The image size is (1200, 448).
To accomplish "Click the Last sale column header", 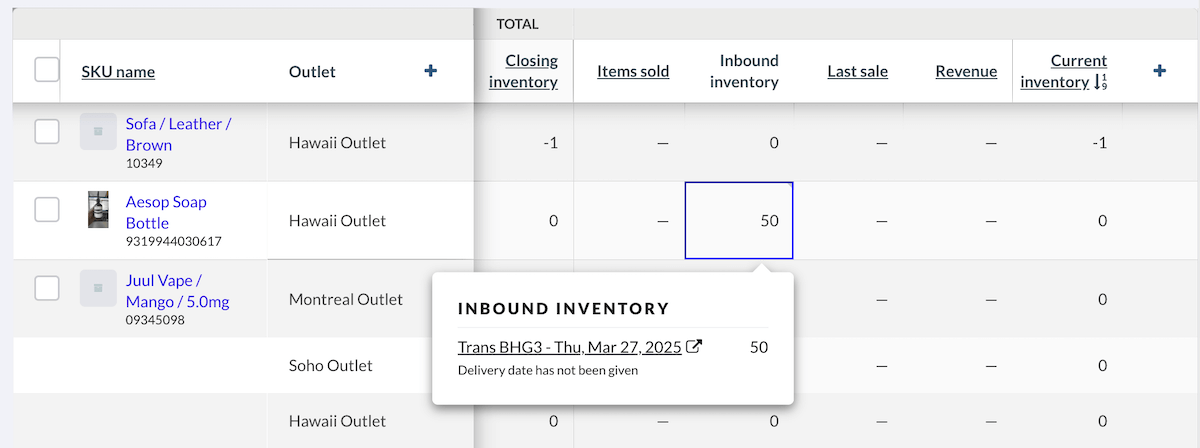I will 857,71.
